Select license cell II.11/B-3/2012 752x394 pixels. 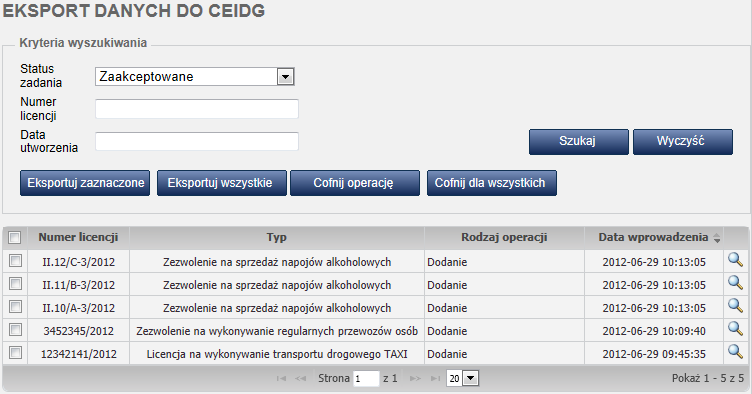click(79, 285)
